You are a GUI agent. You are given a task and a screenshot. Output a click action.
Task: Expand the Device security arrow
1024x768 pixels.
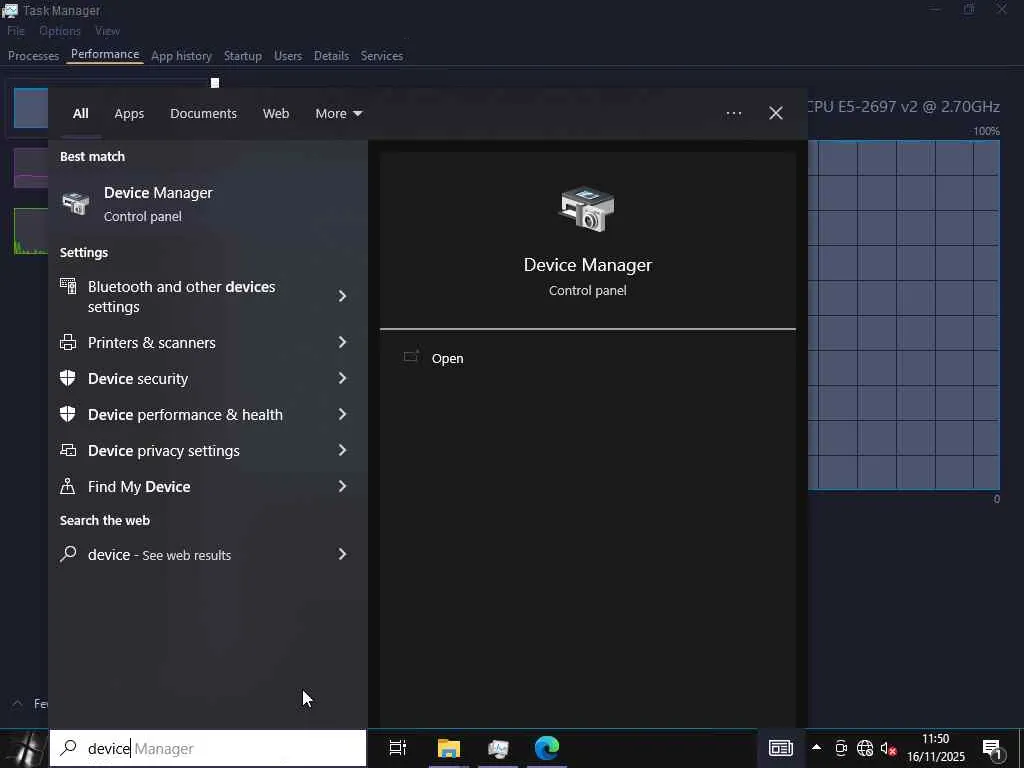[342, 378]
